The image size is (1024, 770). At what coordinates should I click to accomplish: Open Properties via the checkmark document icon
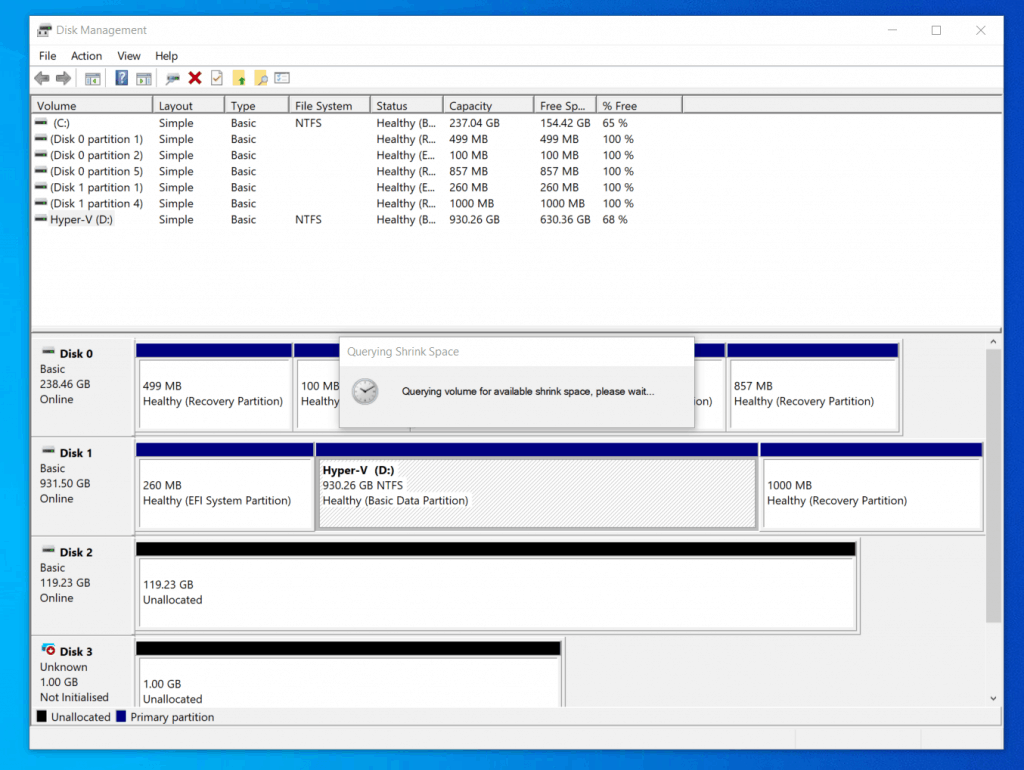click(x=216, y=78)
